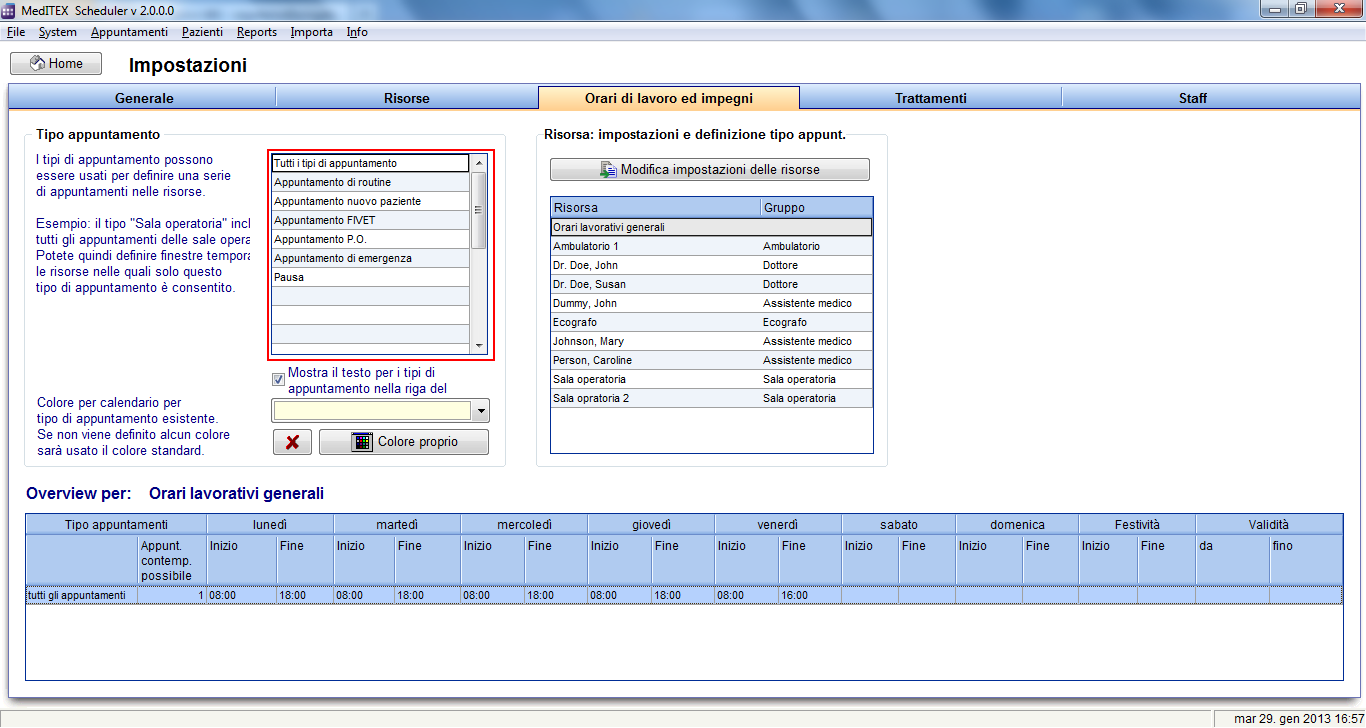
Task: Select 'Tutti i tipi di appuntamento' list entry
Action: click(370, 163)
